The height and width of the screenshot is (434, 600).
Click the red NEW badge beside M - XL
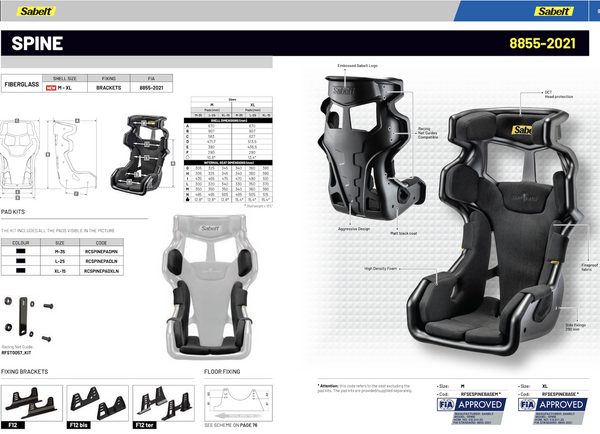click(x=51, y=87)
